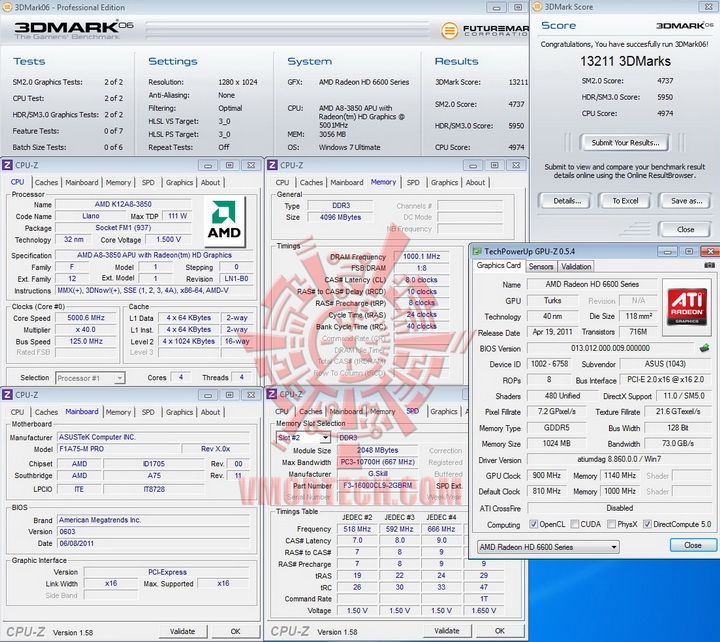Image resolution: width=720 pixels, height=642 pixels.
Task: Click the Core Voltage 1.500 V value
Action: (168, 240)
